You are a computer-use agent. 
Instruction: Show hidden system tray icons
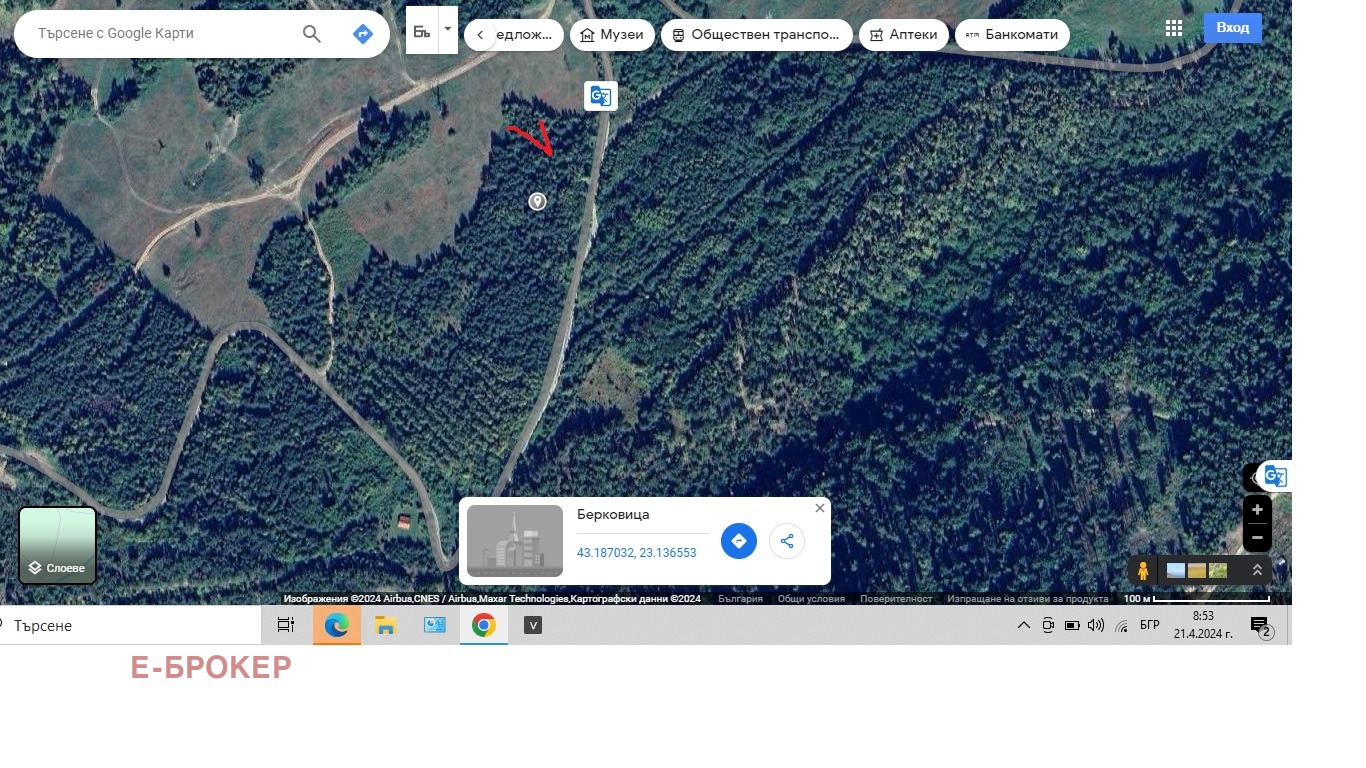point(1023,626)
